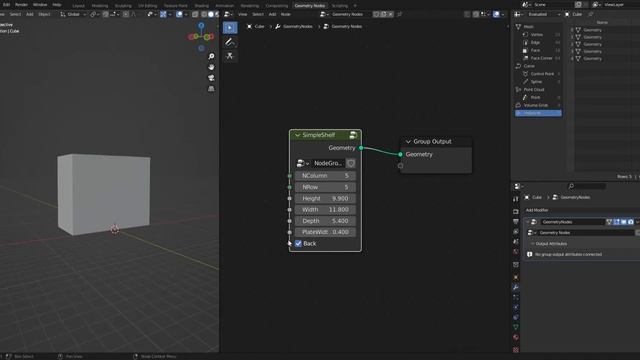This screenshot has height=360, width=640.
Task: Click Cube in node editor breadcrumb
Action: click(x=260, y=27)
